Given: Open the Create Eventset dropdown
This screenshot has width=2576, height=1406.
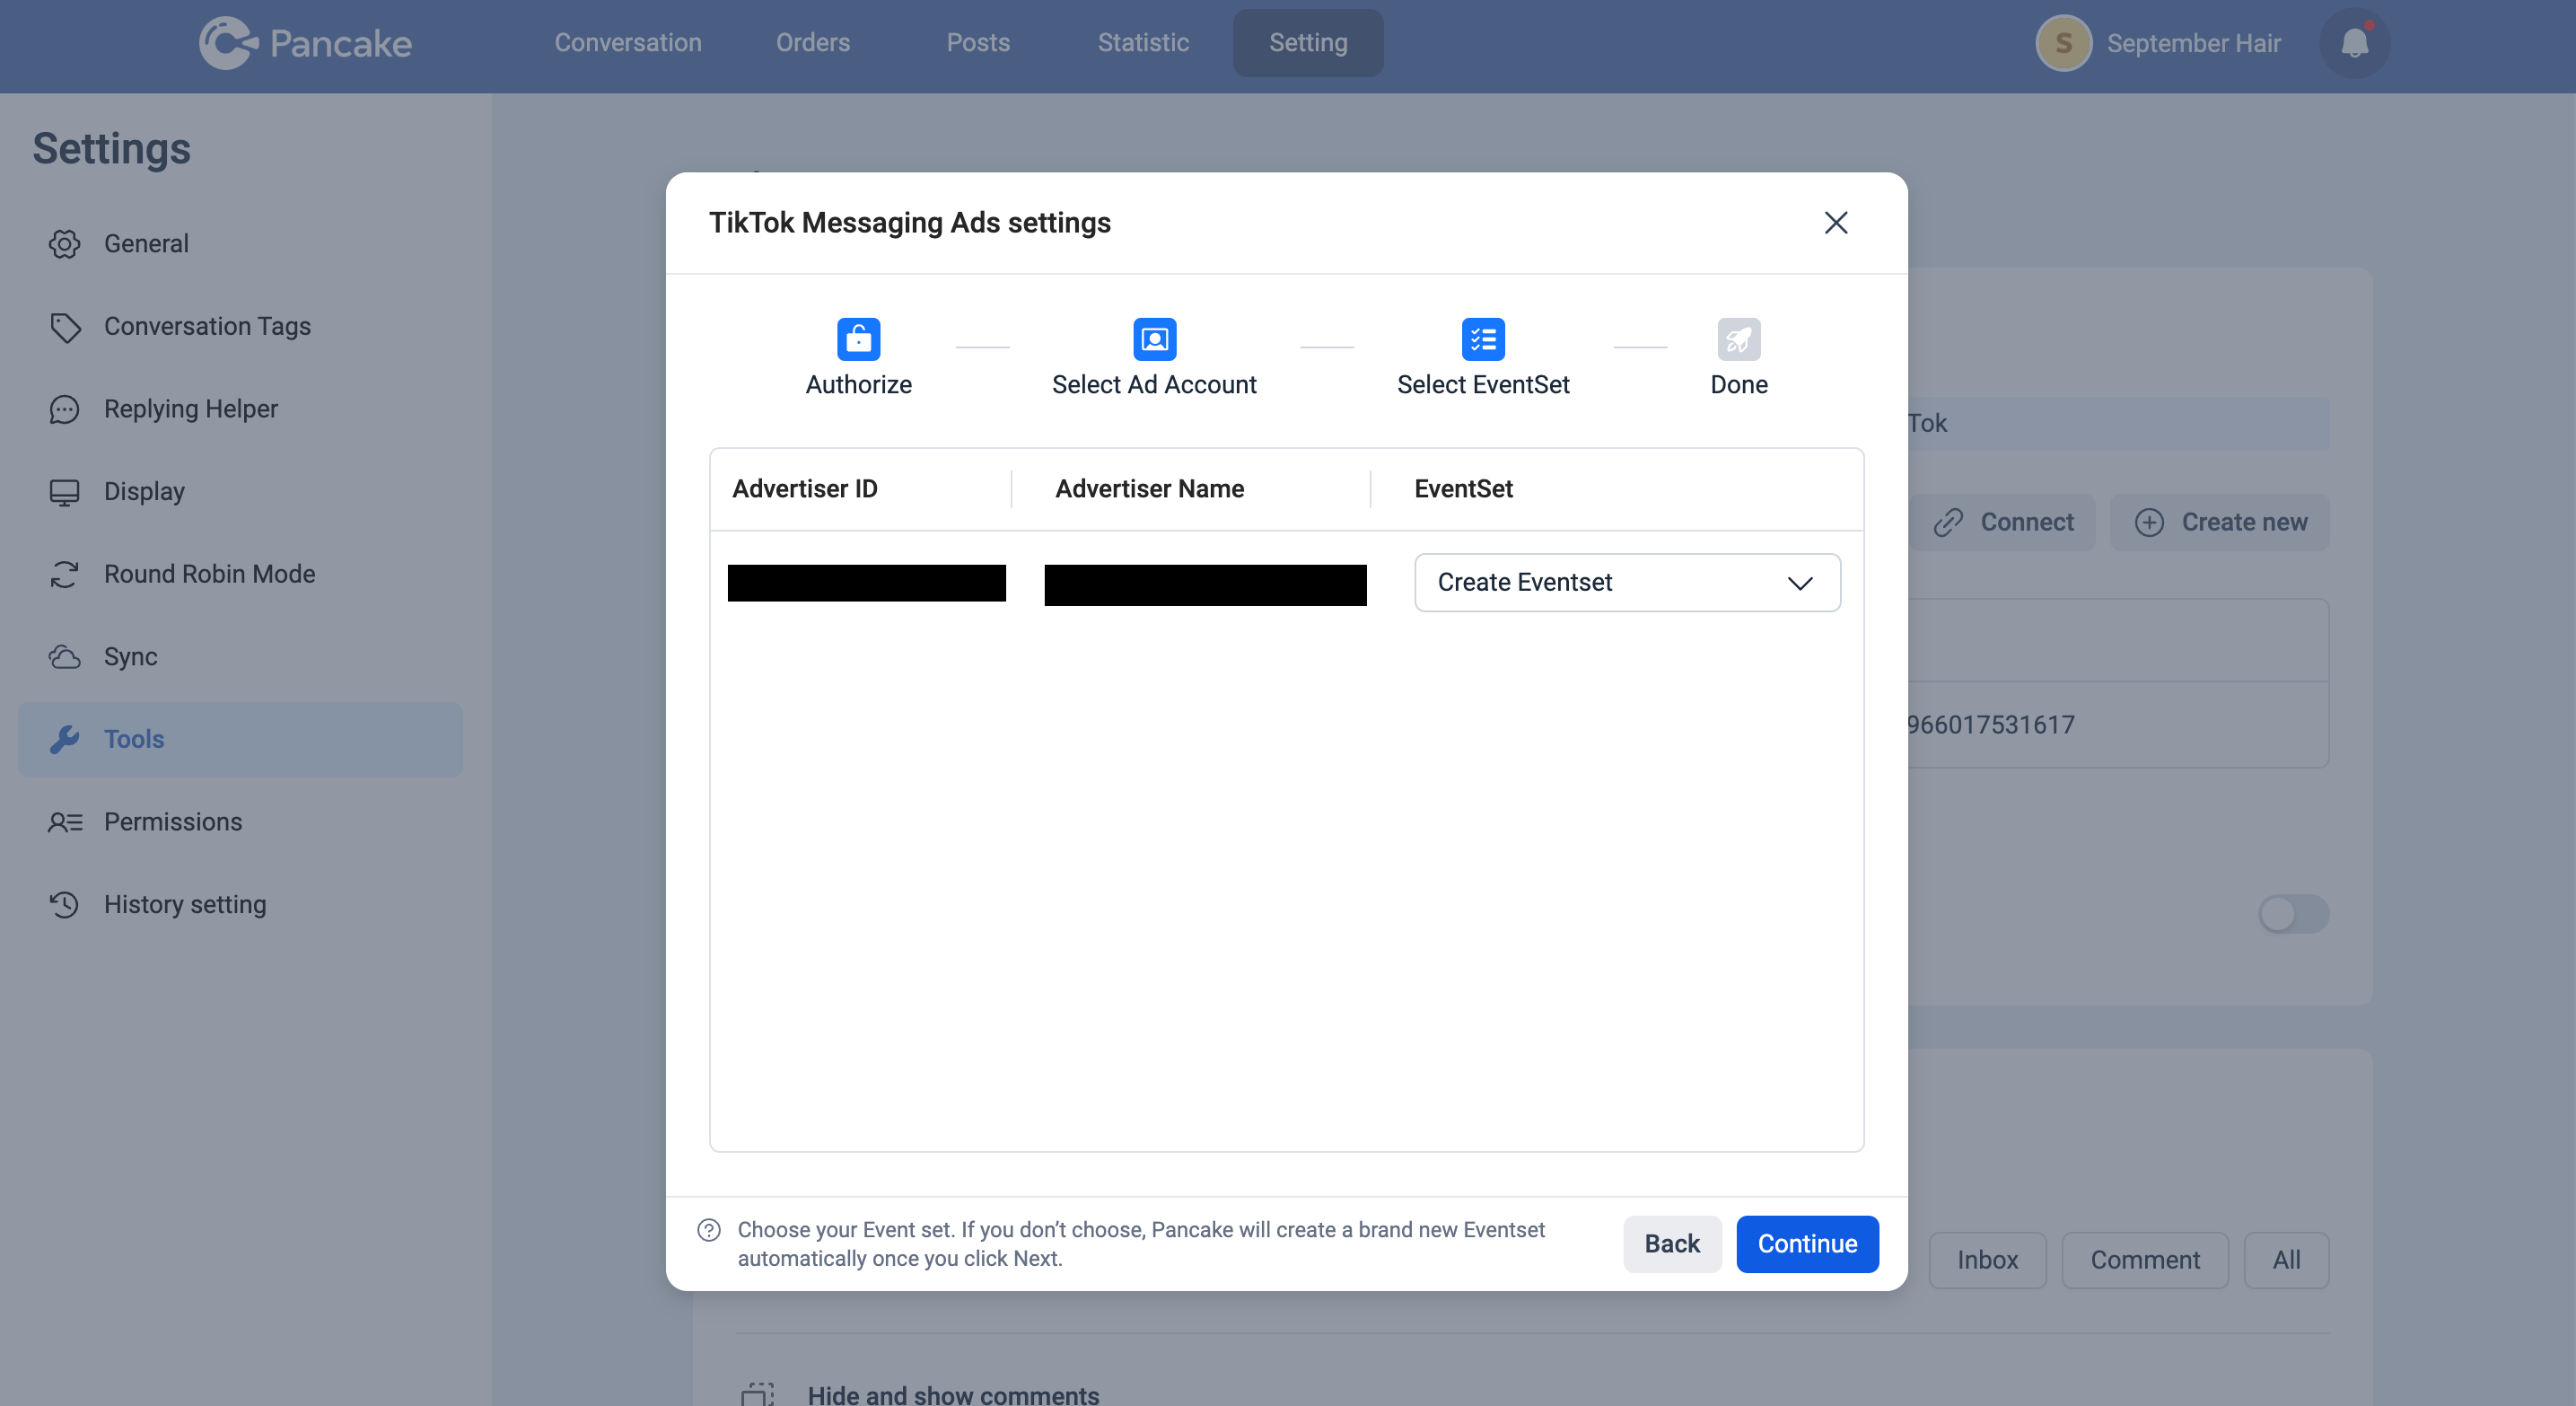Looking at the screenshot, I should [x=1627, y=582].
